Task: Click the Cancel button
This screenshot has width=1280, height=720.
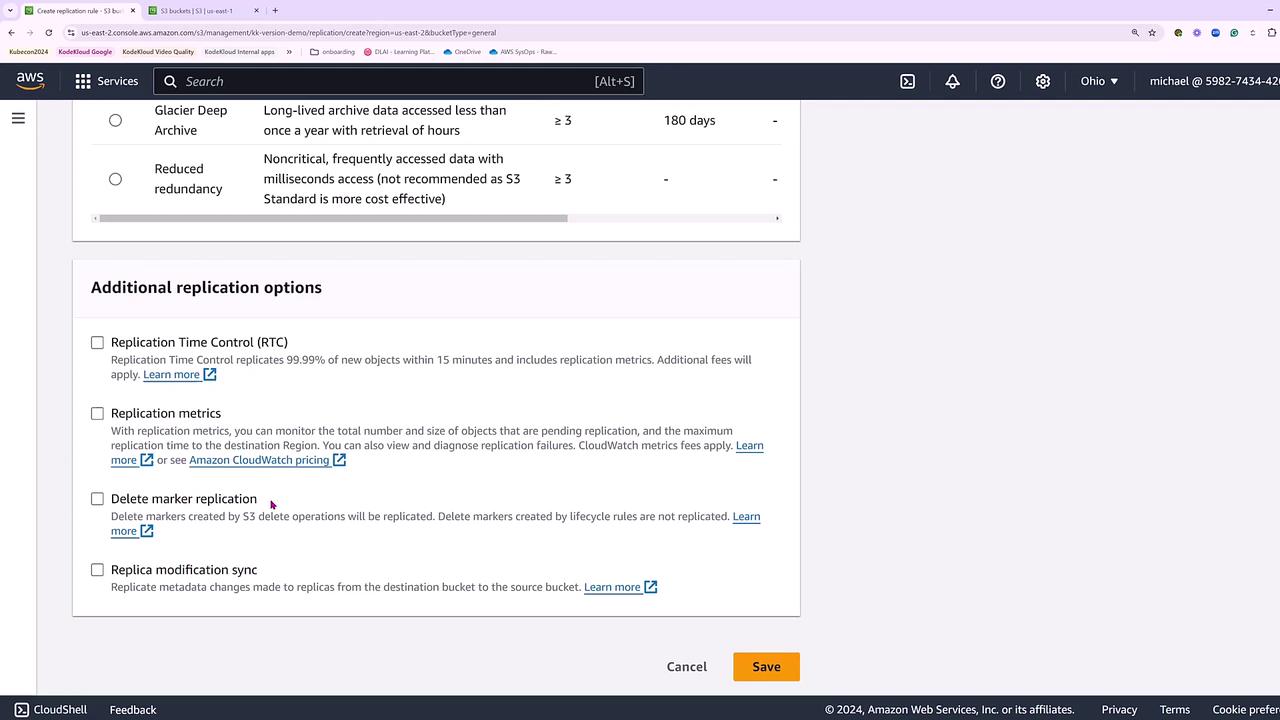Action: tap(687, 667)
